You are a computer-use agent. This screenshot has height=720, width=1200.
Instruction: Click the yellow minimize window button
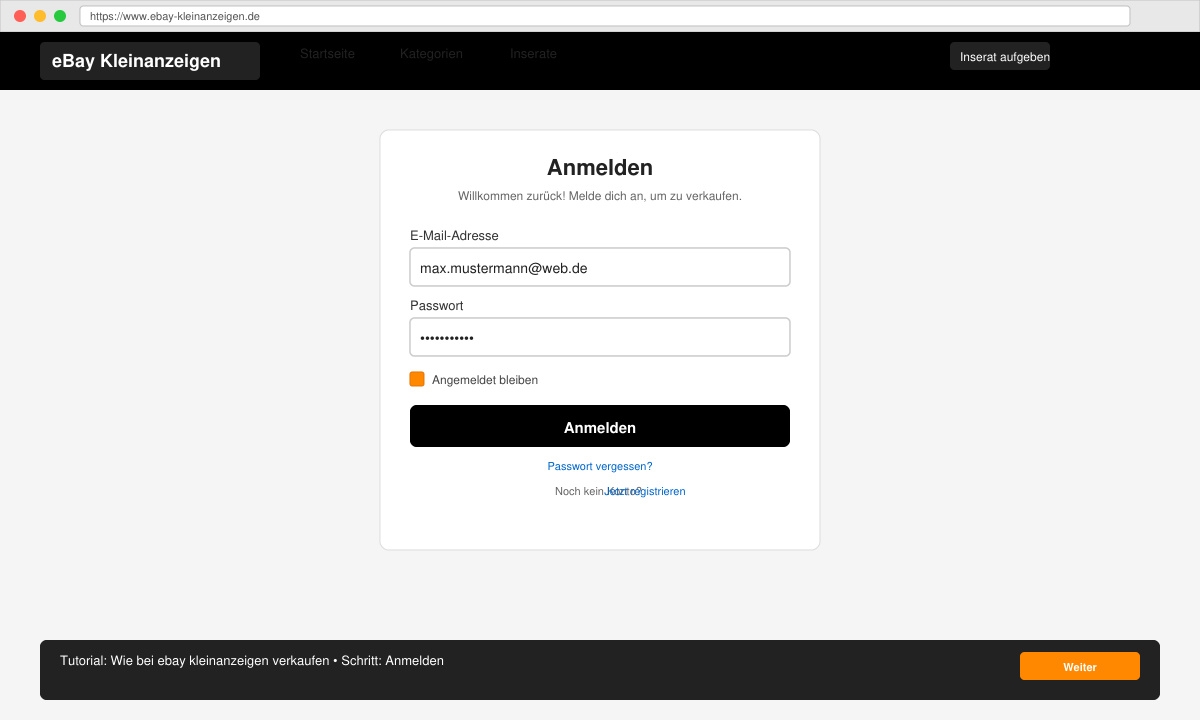[x=40, y=16]
